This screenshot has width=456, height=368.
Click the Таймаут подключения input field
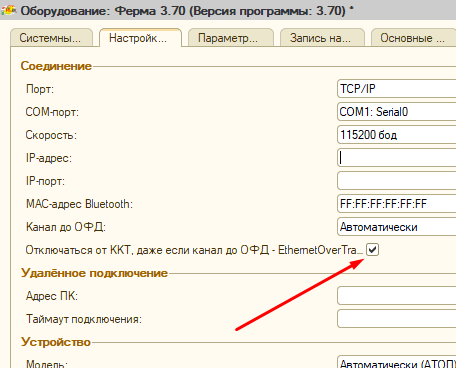point(397,319)
